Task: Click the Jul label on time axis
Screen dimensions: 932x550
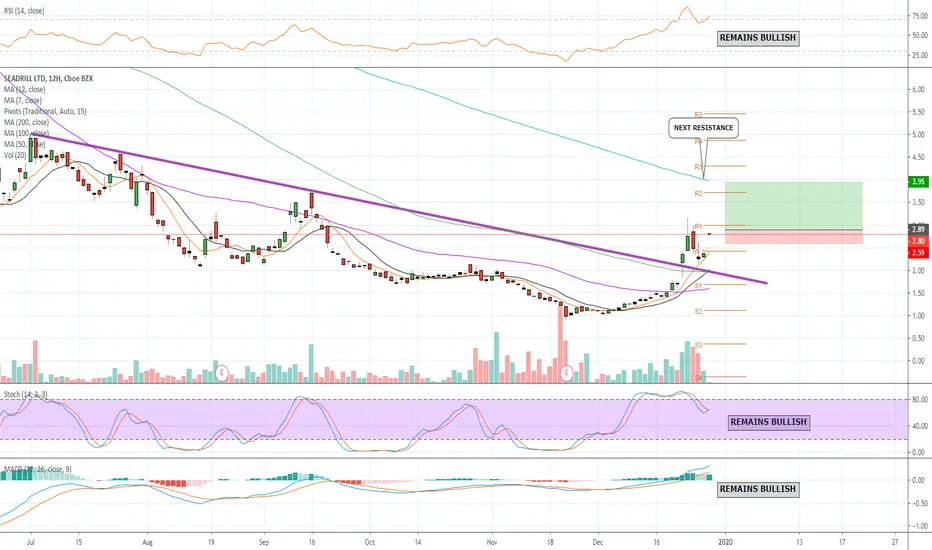Action: pos(31,542)
